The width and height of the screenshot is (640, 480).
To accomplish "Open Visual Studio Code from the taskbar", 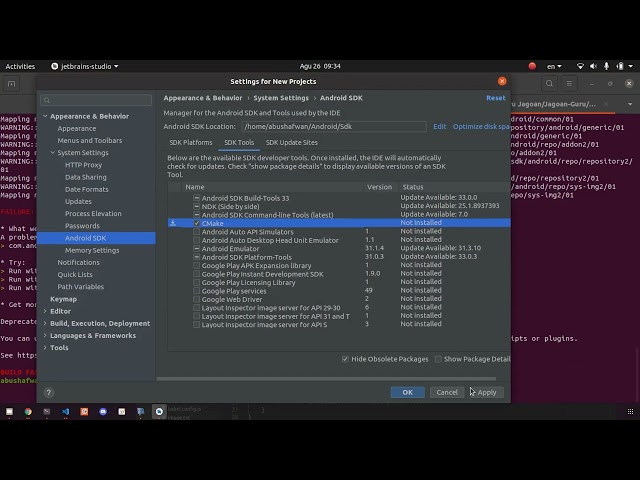I will click(65, 411).
